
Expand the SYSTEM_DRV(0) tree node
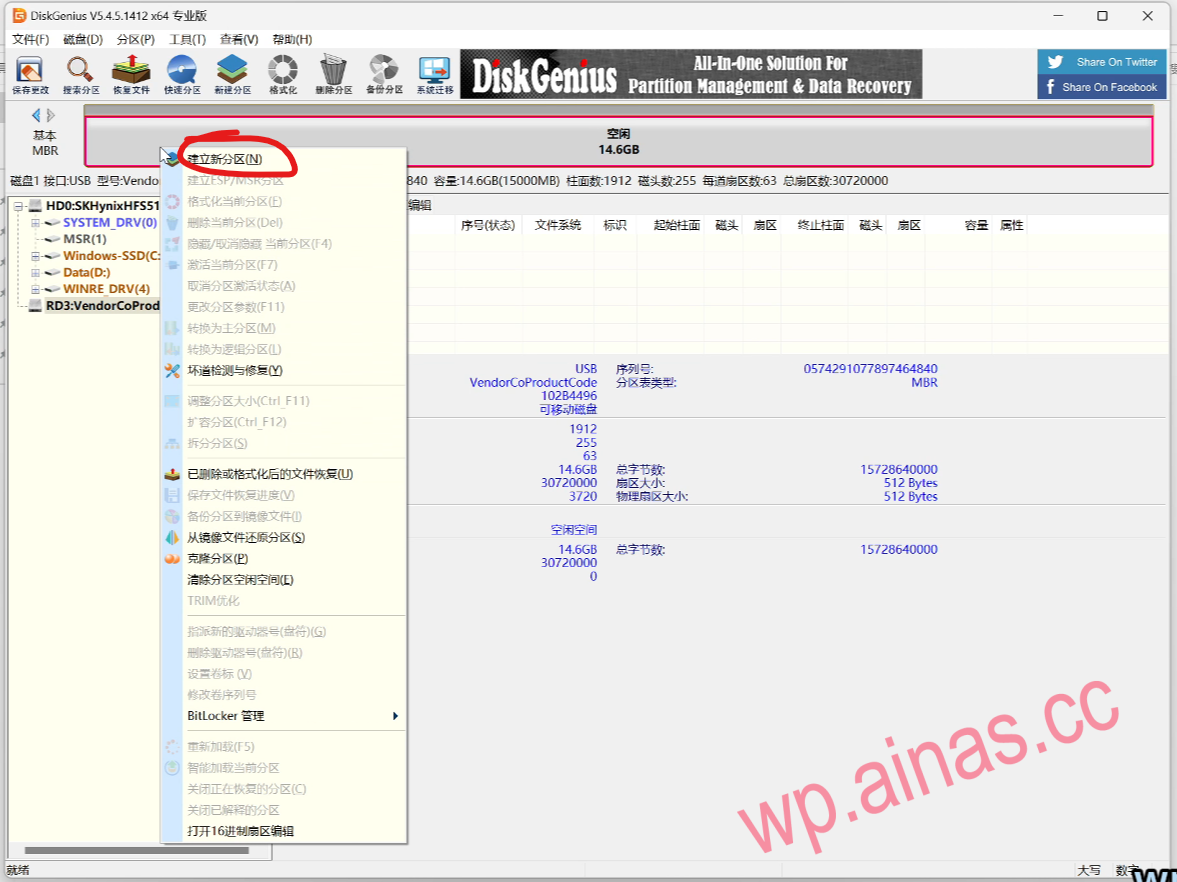click(x=35, y=223)
